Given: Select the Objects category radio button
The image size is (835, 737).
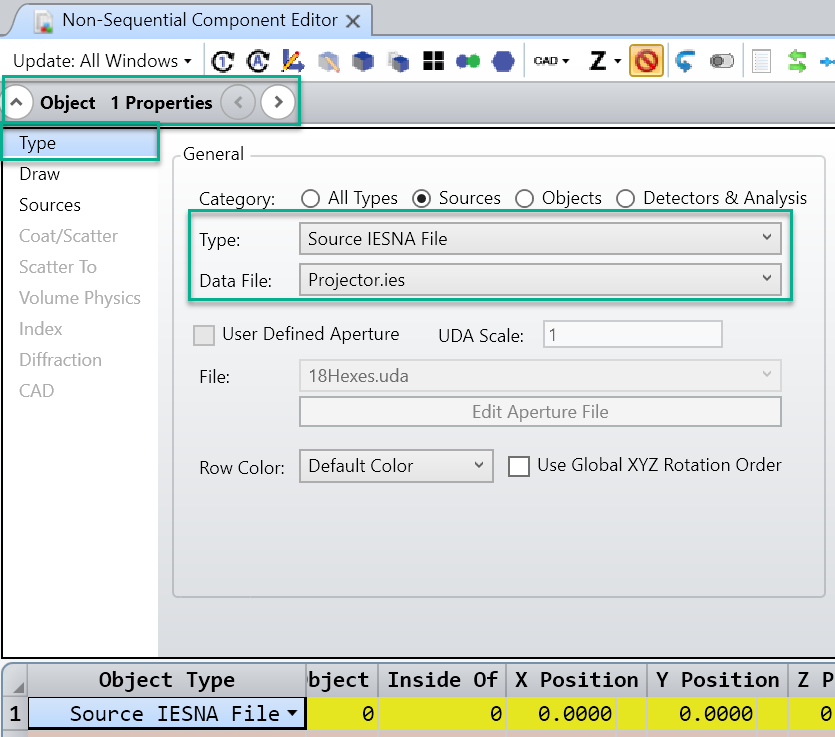Looking at the screenshot, I should click(x=525, y=199).
